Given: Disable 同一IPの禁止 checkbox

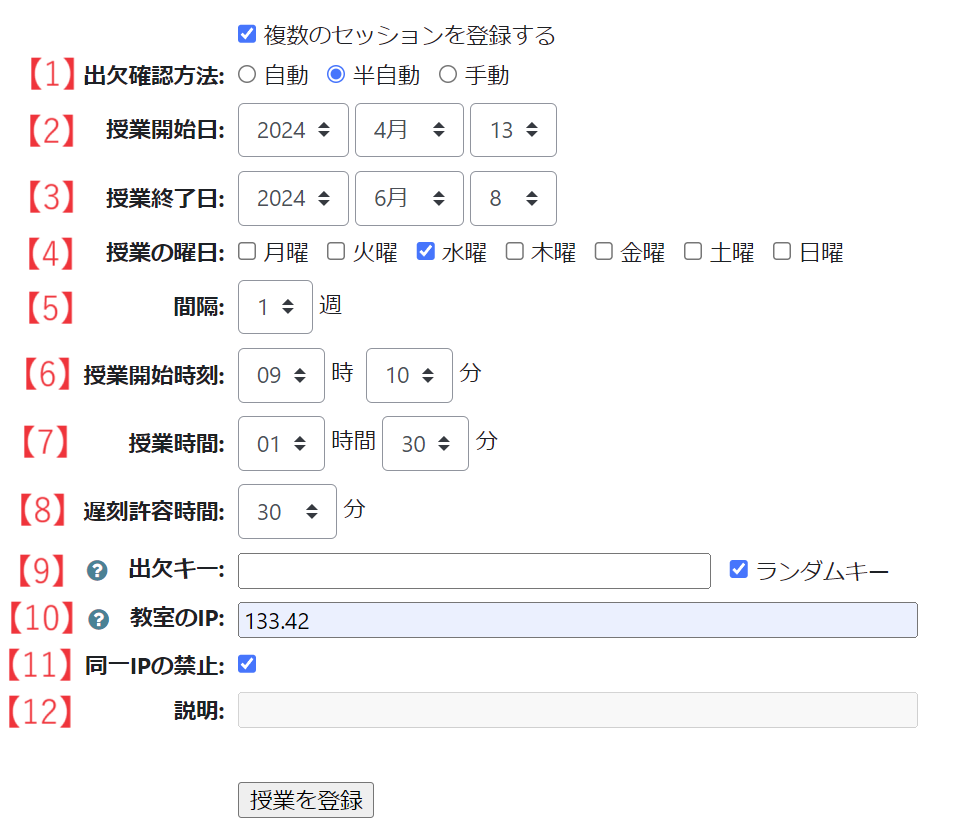Looking at the screenshot, I should click(x=247, y=664).
